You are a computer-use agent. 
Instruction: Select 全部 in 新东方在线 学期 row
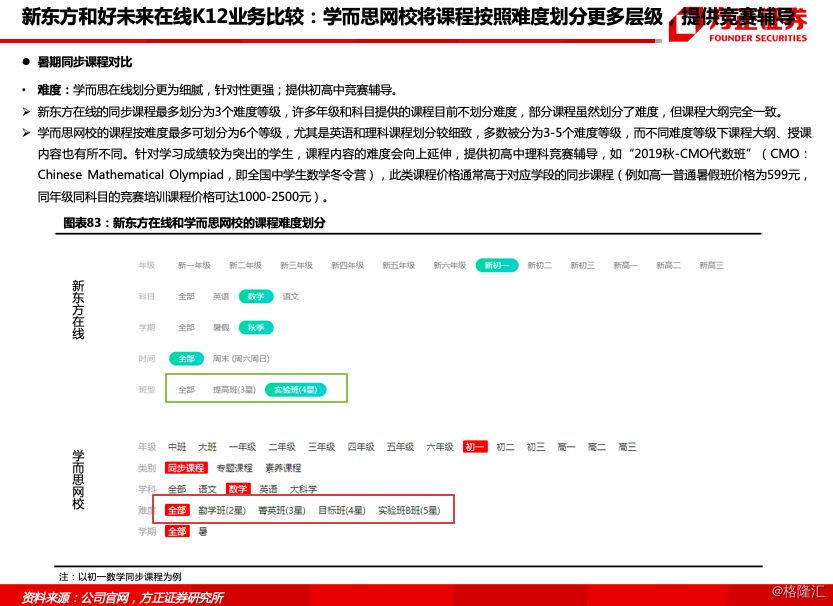point(186,328)
